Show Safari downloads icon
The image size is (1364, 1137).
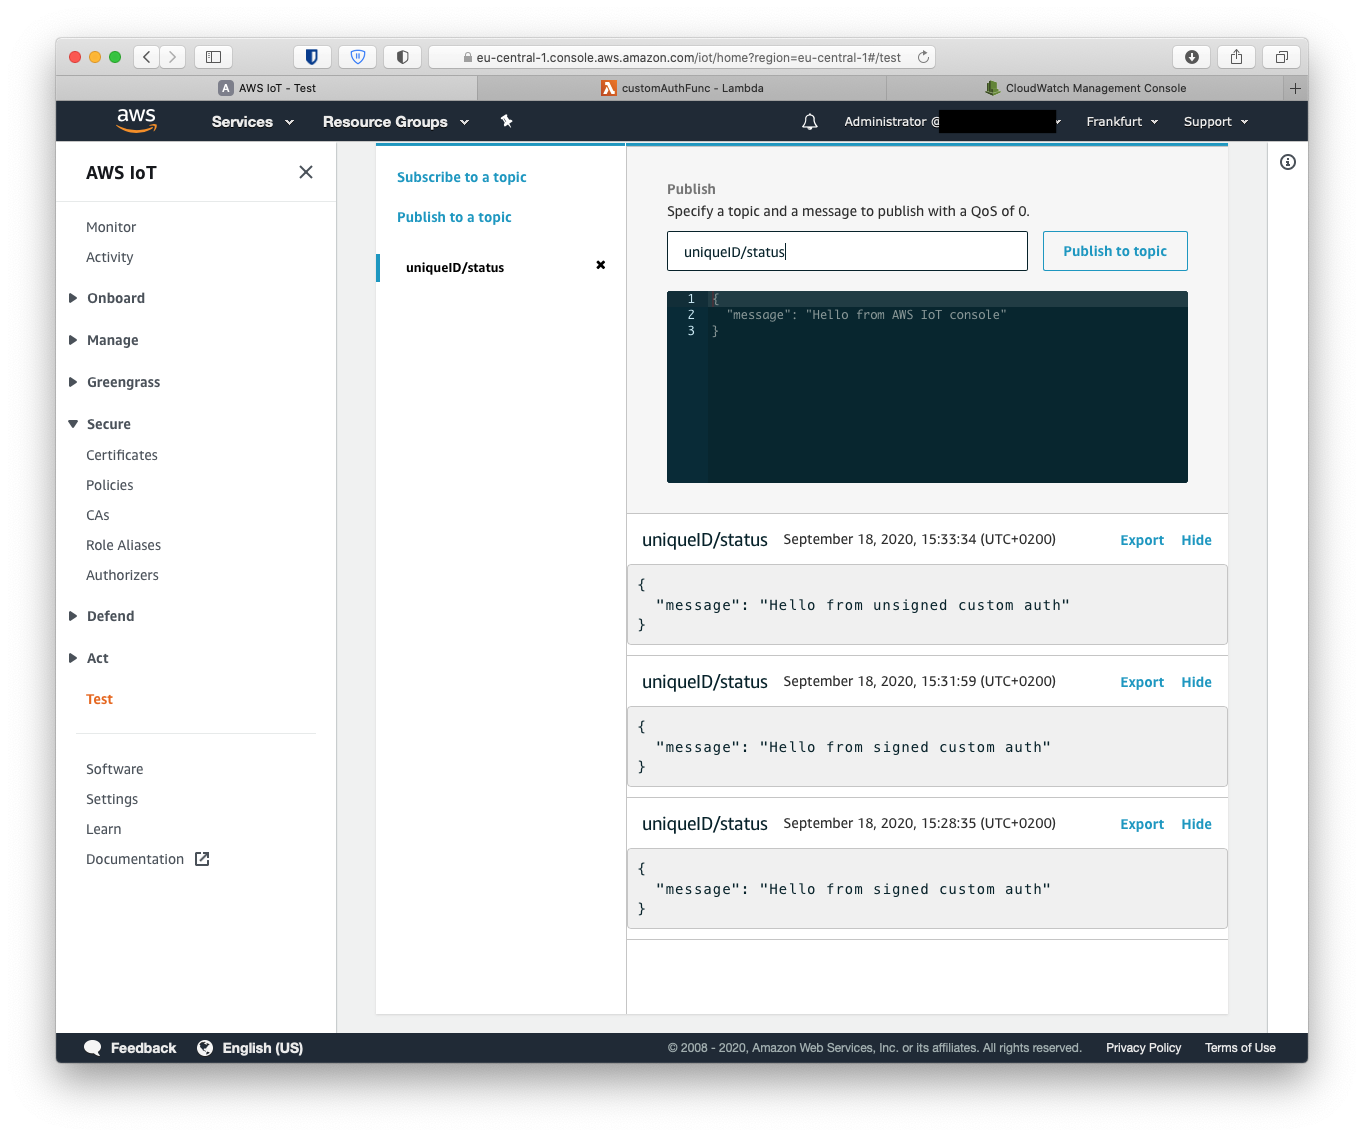click(1191, 57)
